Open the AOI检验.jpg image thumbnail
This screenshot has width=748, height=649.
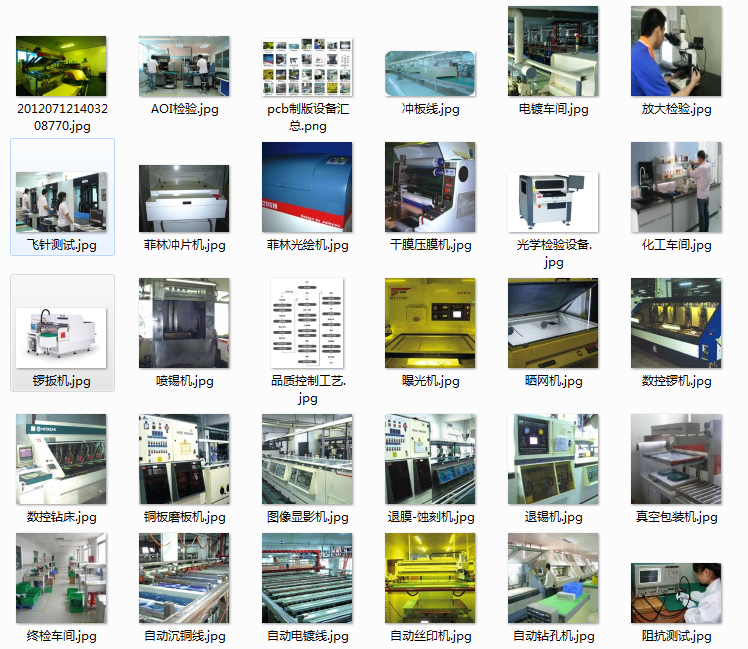click(x=184, y=66)
